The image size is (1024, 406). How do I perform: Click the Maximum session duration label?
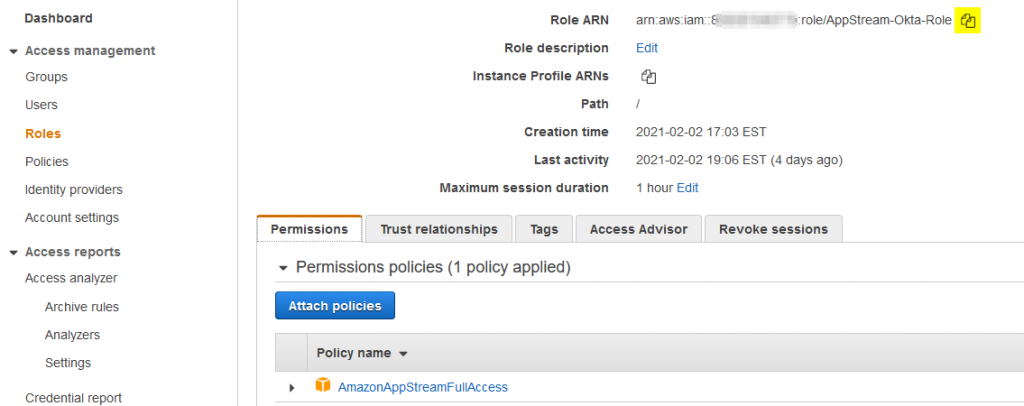524,188
